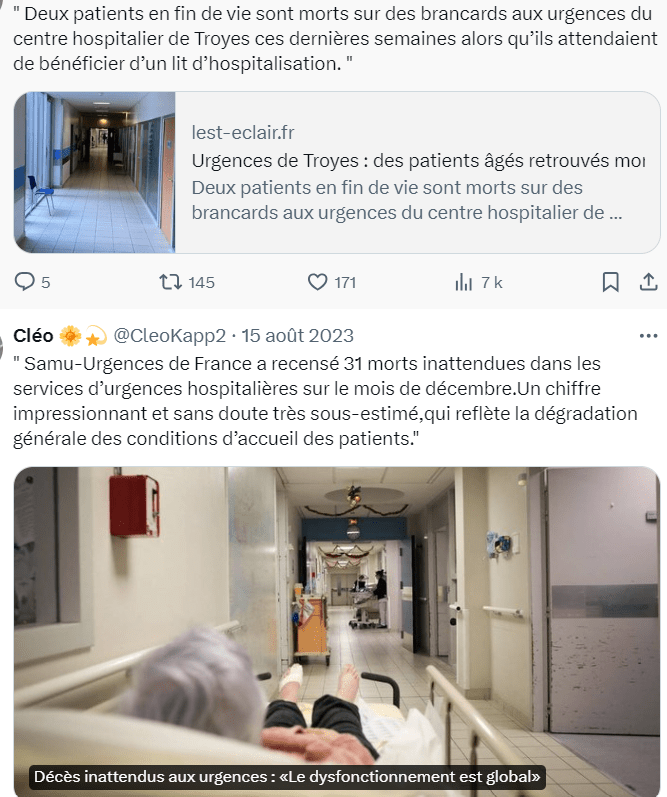Click the share upload icon
The width and height of the screenshot is (667, 797).
coord(648,282)
